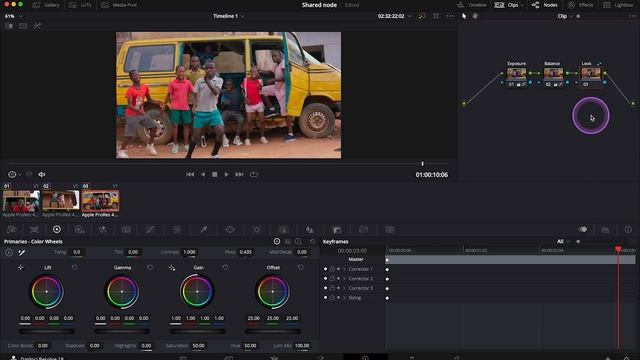This screenshot has width=640, height=360.
Task: Show the Scopes panel
Action: tap(605, 230)
